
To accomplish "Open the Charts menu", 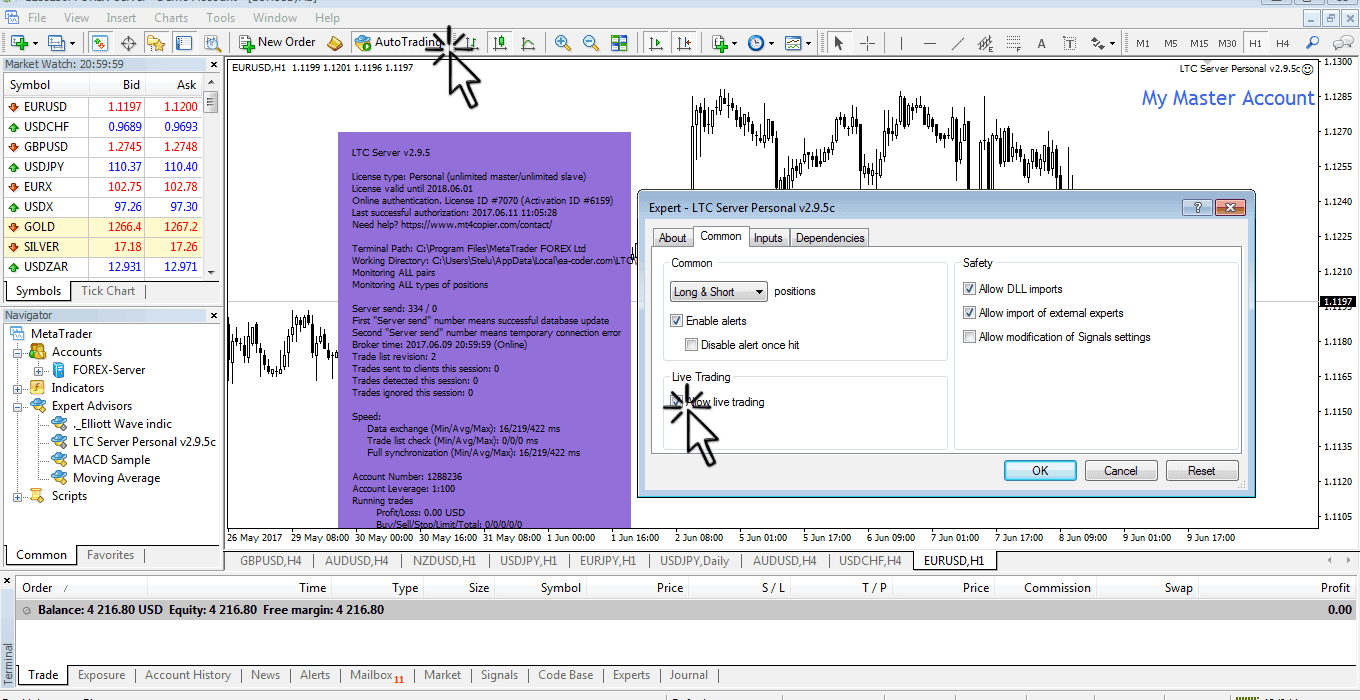I will (x=171, y=18).
